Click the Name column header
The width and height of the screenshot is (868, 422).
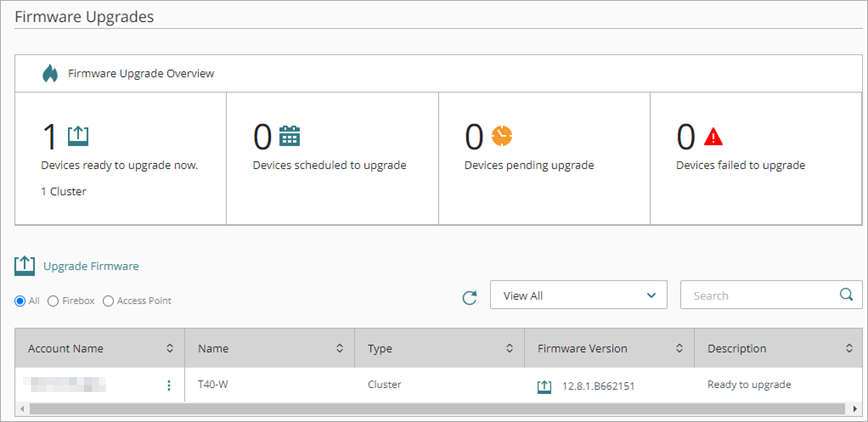(x=214, y=349)
